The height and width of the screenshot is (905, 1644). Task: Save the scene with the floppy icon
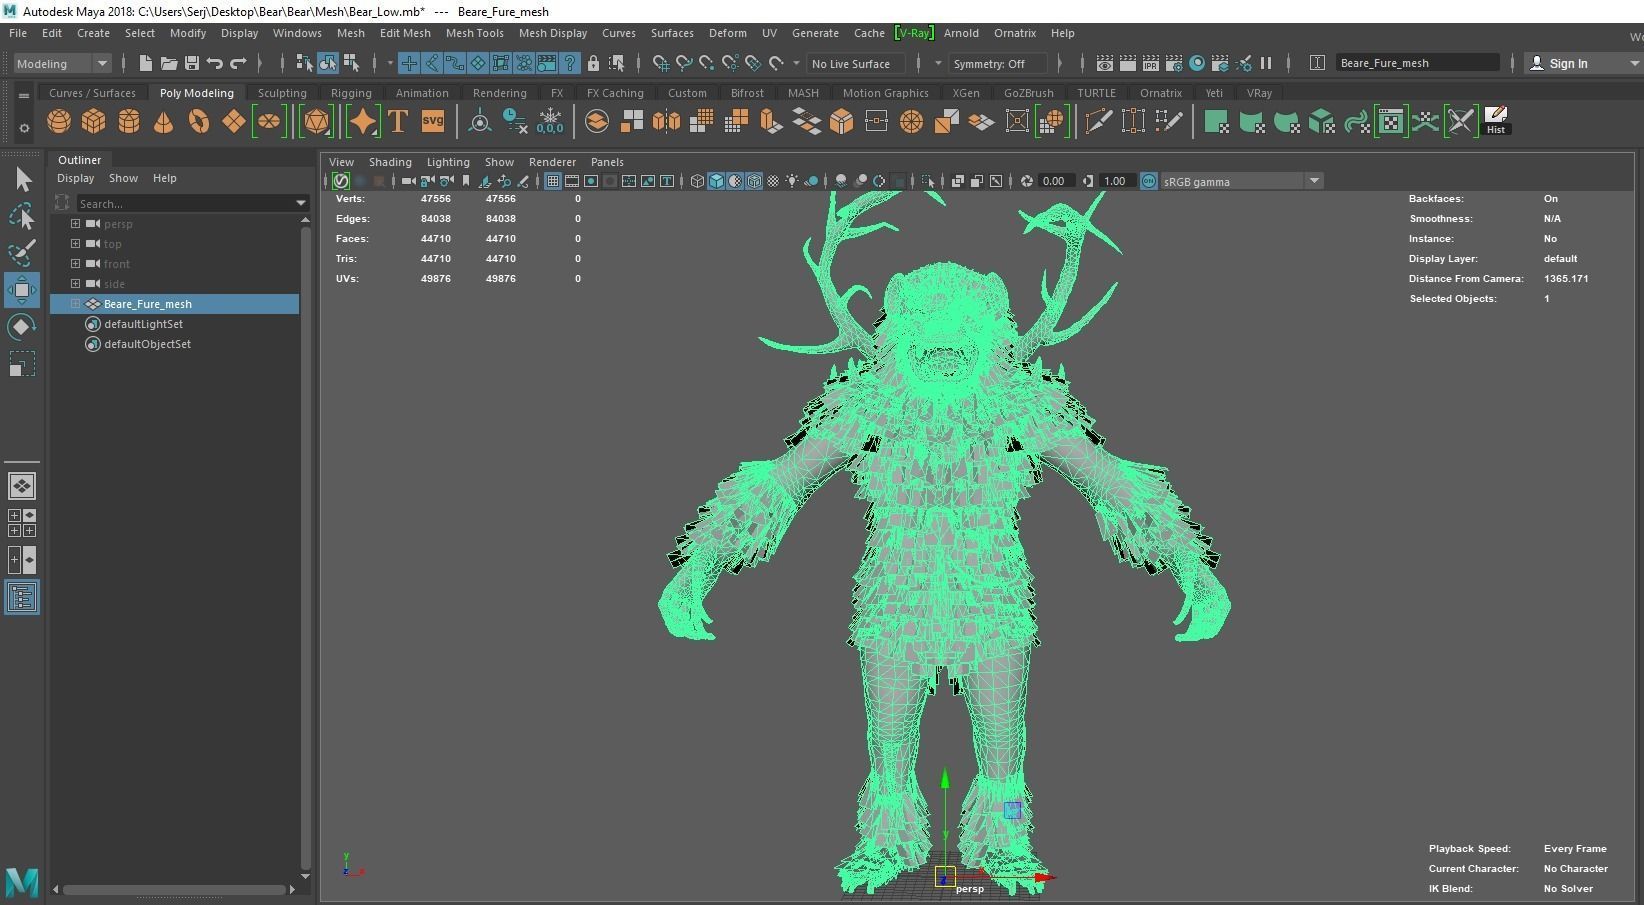tap(191, 63)
